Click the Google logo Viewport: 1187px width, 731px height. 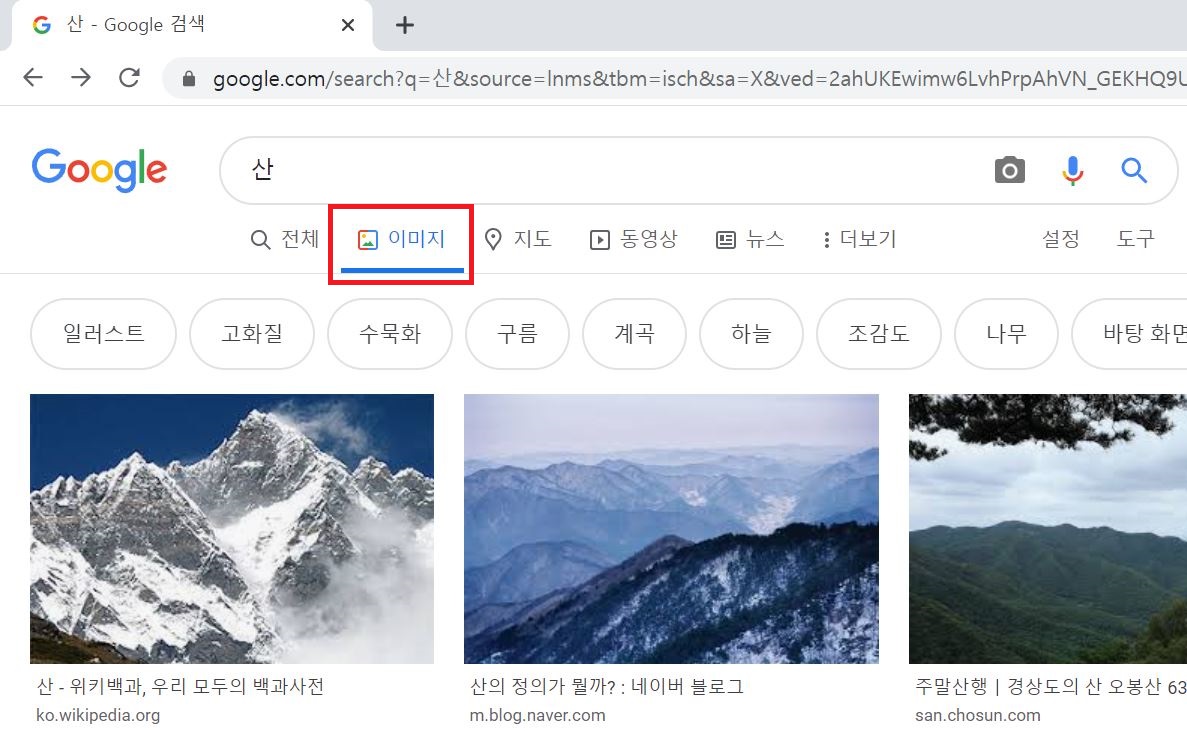click(x=99, y=170)
